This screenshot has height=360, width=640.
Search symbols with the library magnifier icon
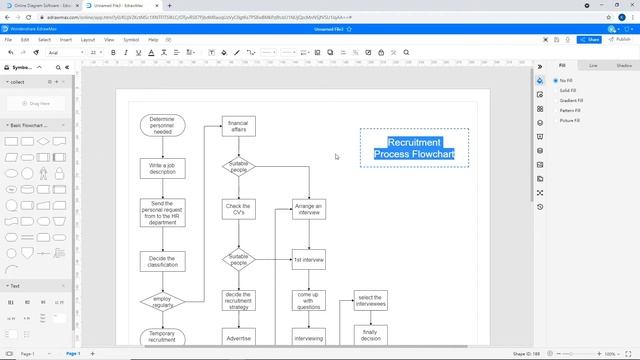pos(58,67)
